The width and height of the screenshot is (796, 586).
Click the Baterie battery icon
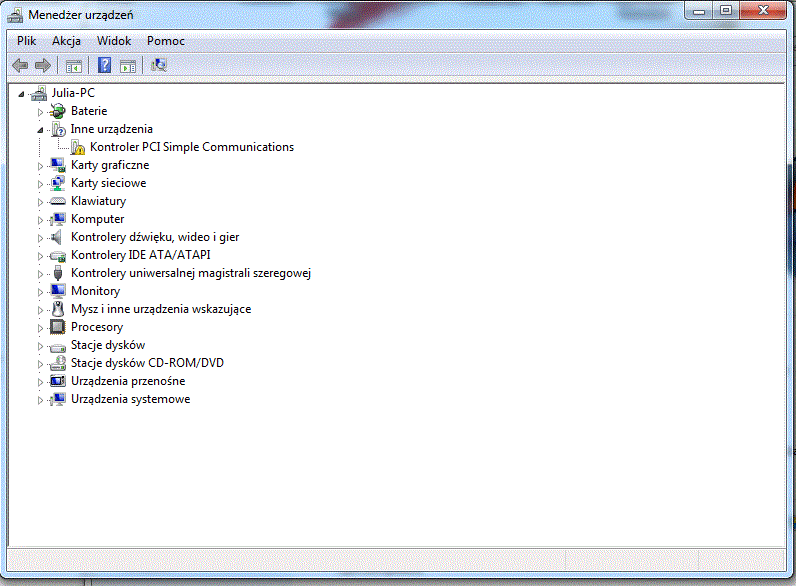tap(58, 111)
